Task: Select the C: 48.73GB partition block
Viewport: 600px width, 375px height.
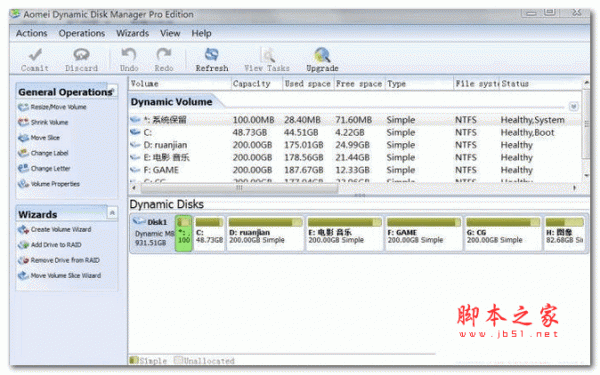Action: click(x=209, y=233)
